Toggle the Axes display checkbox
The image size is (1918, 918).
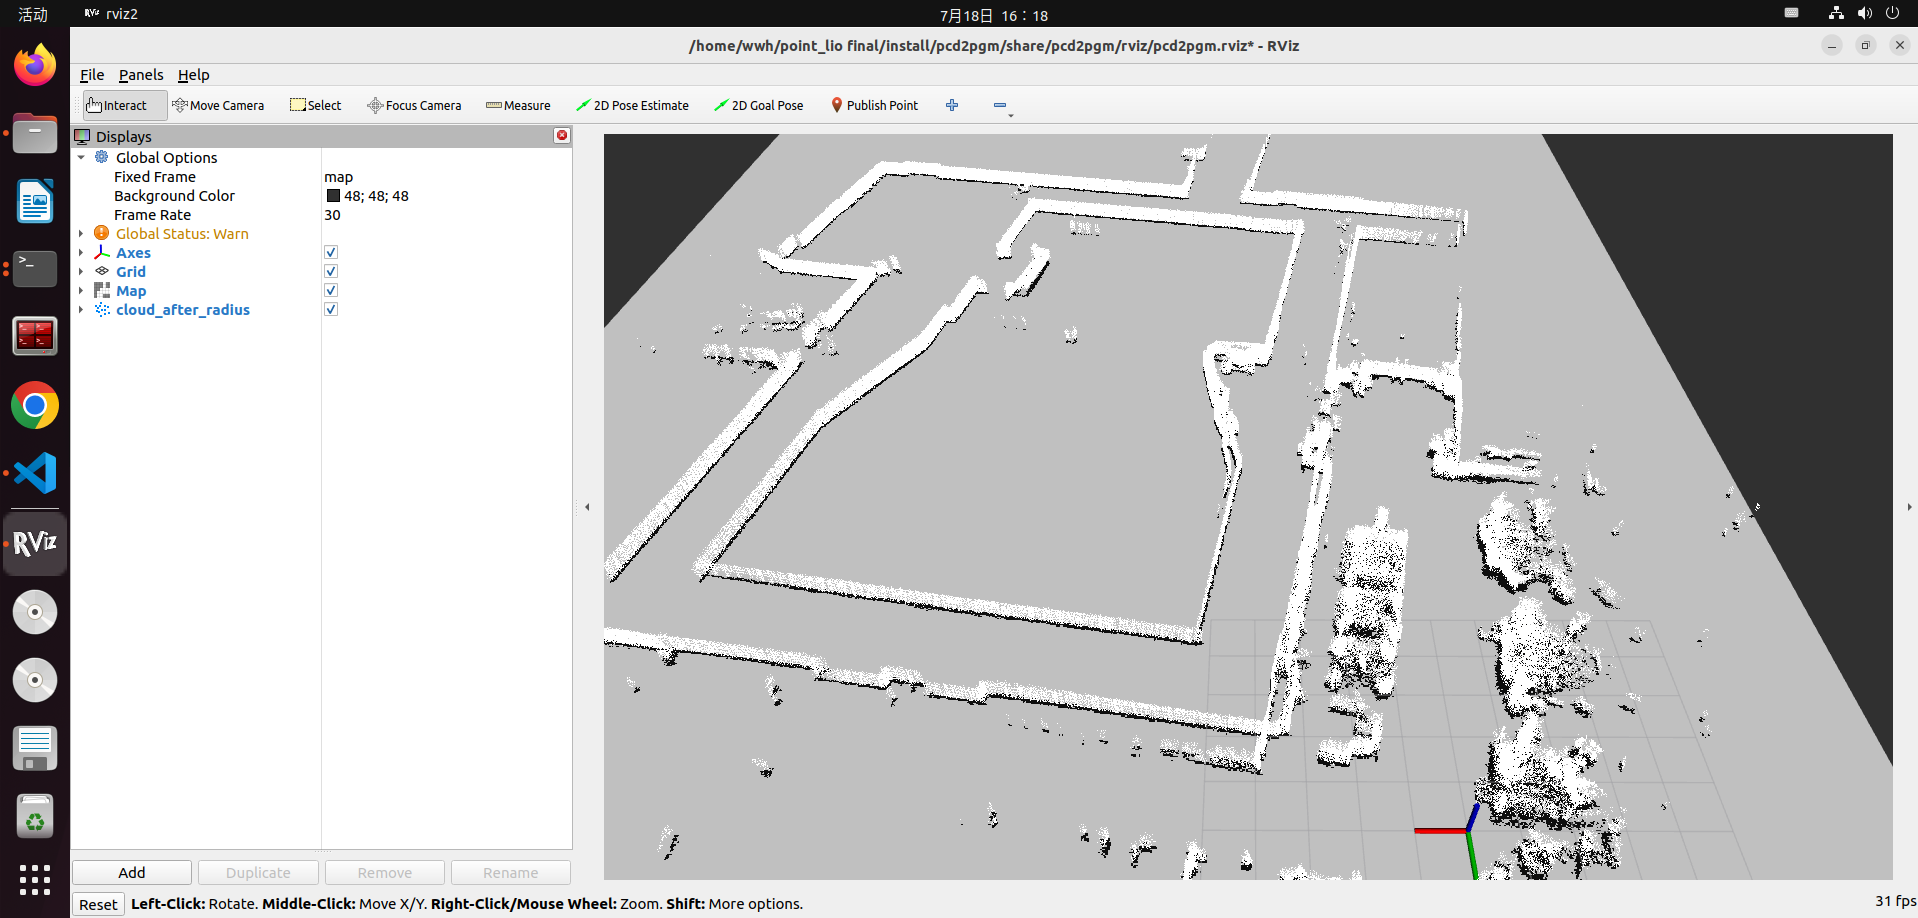(x=331, y=252)
